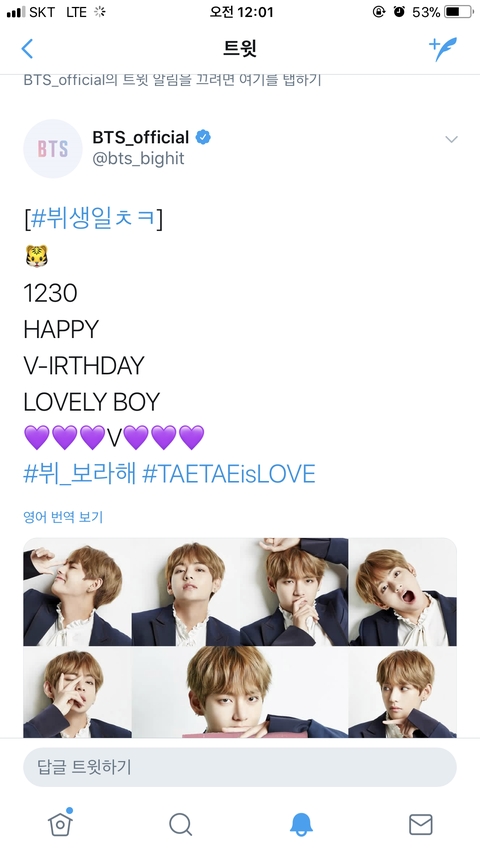Tap the back arrow icon

coord(27,48)
